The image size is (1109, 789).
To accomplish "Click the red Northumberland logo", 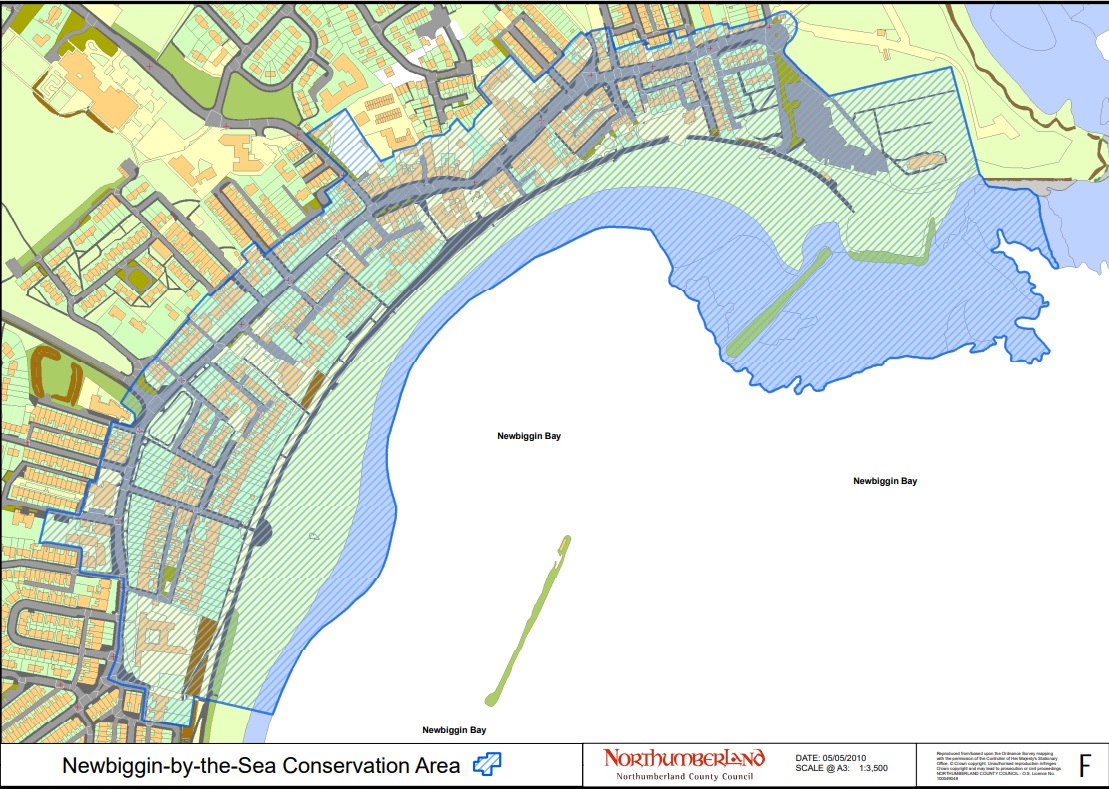I will [x=684, y=758].
